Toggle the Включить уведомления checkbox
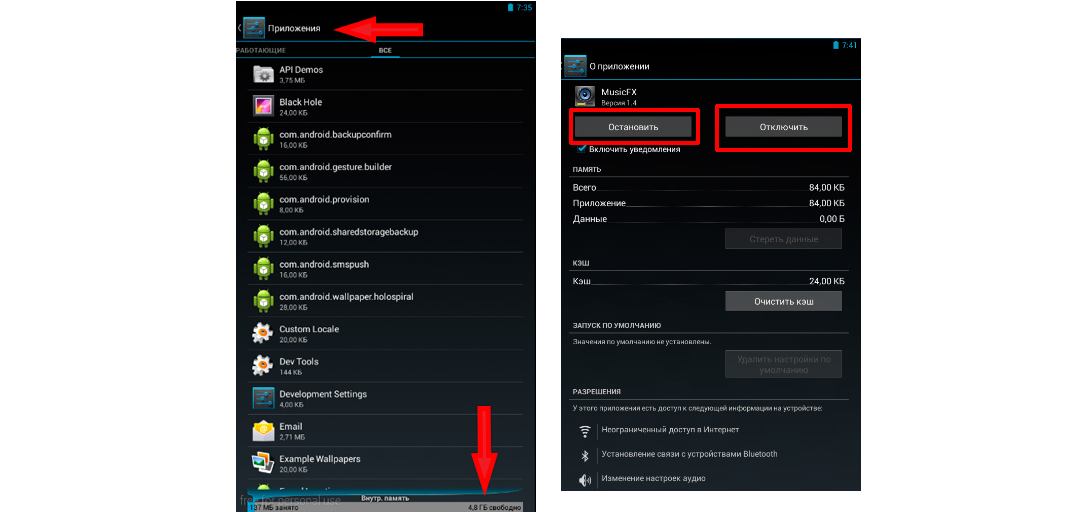The width and height of the screenshot is (1074, 512). coord(581,149)
